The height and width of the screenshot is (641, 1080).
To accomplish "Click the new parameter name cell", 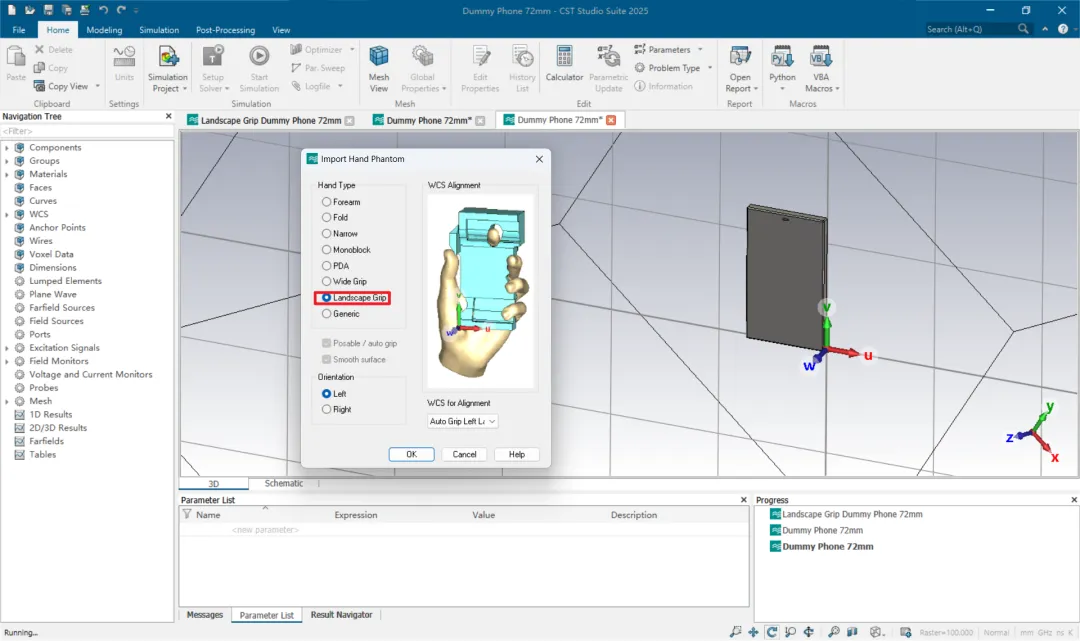I will click(x=265, y=529).
